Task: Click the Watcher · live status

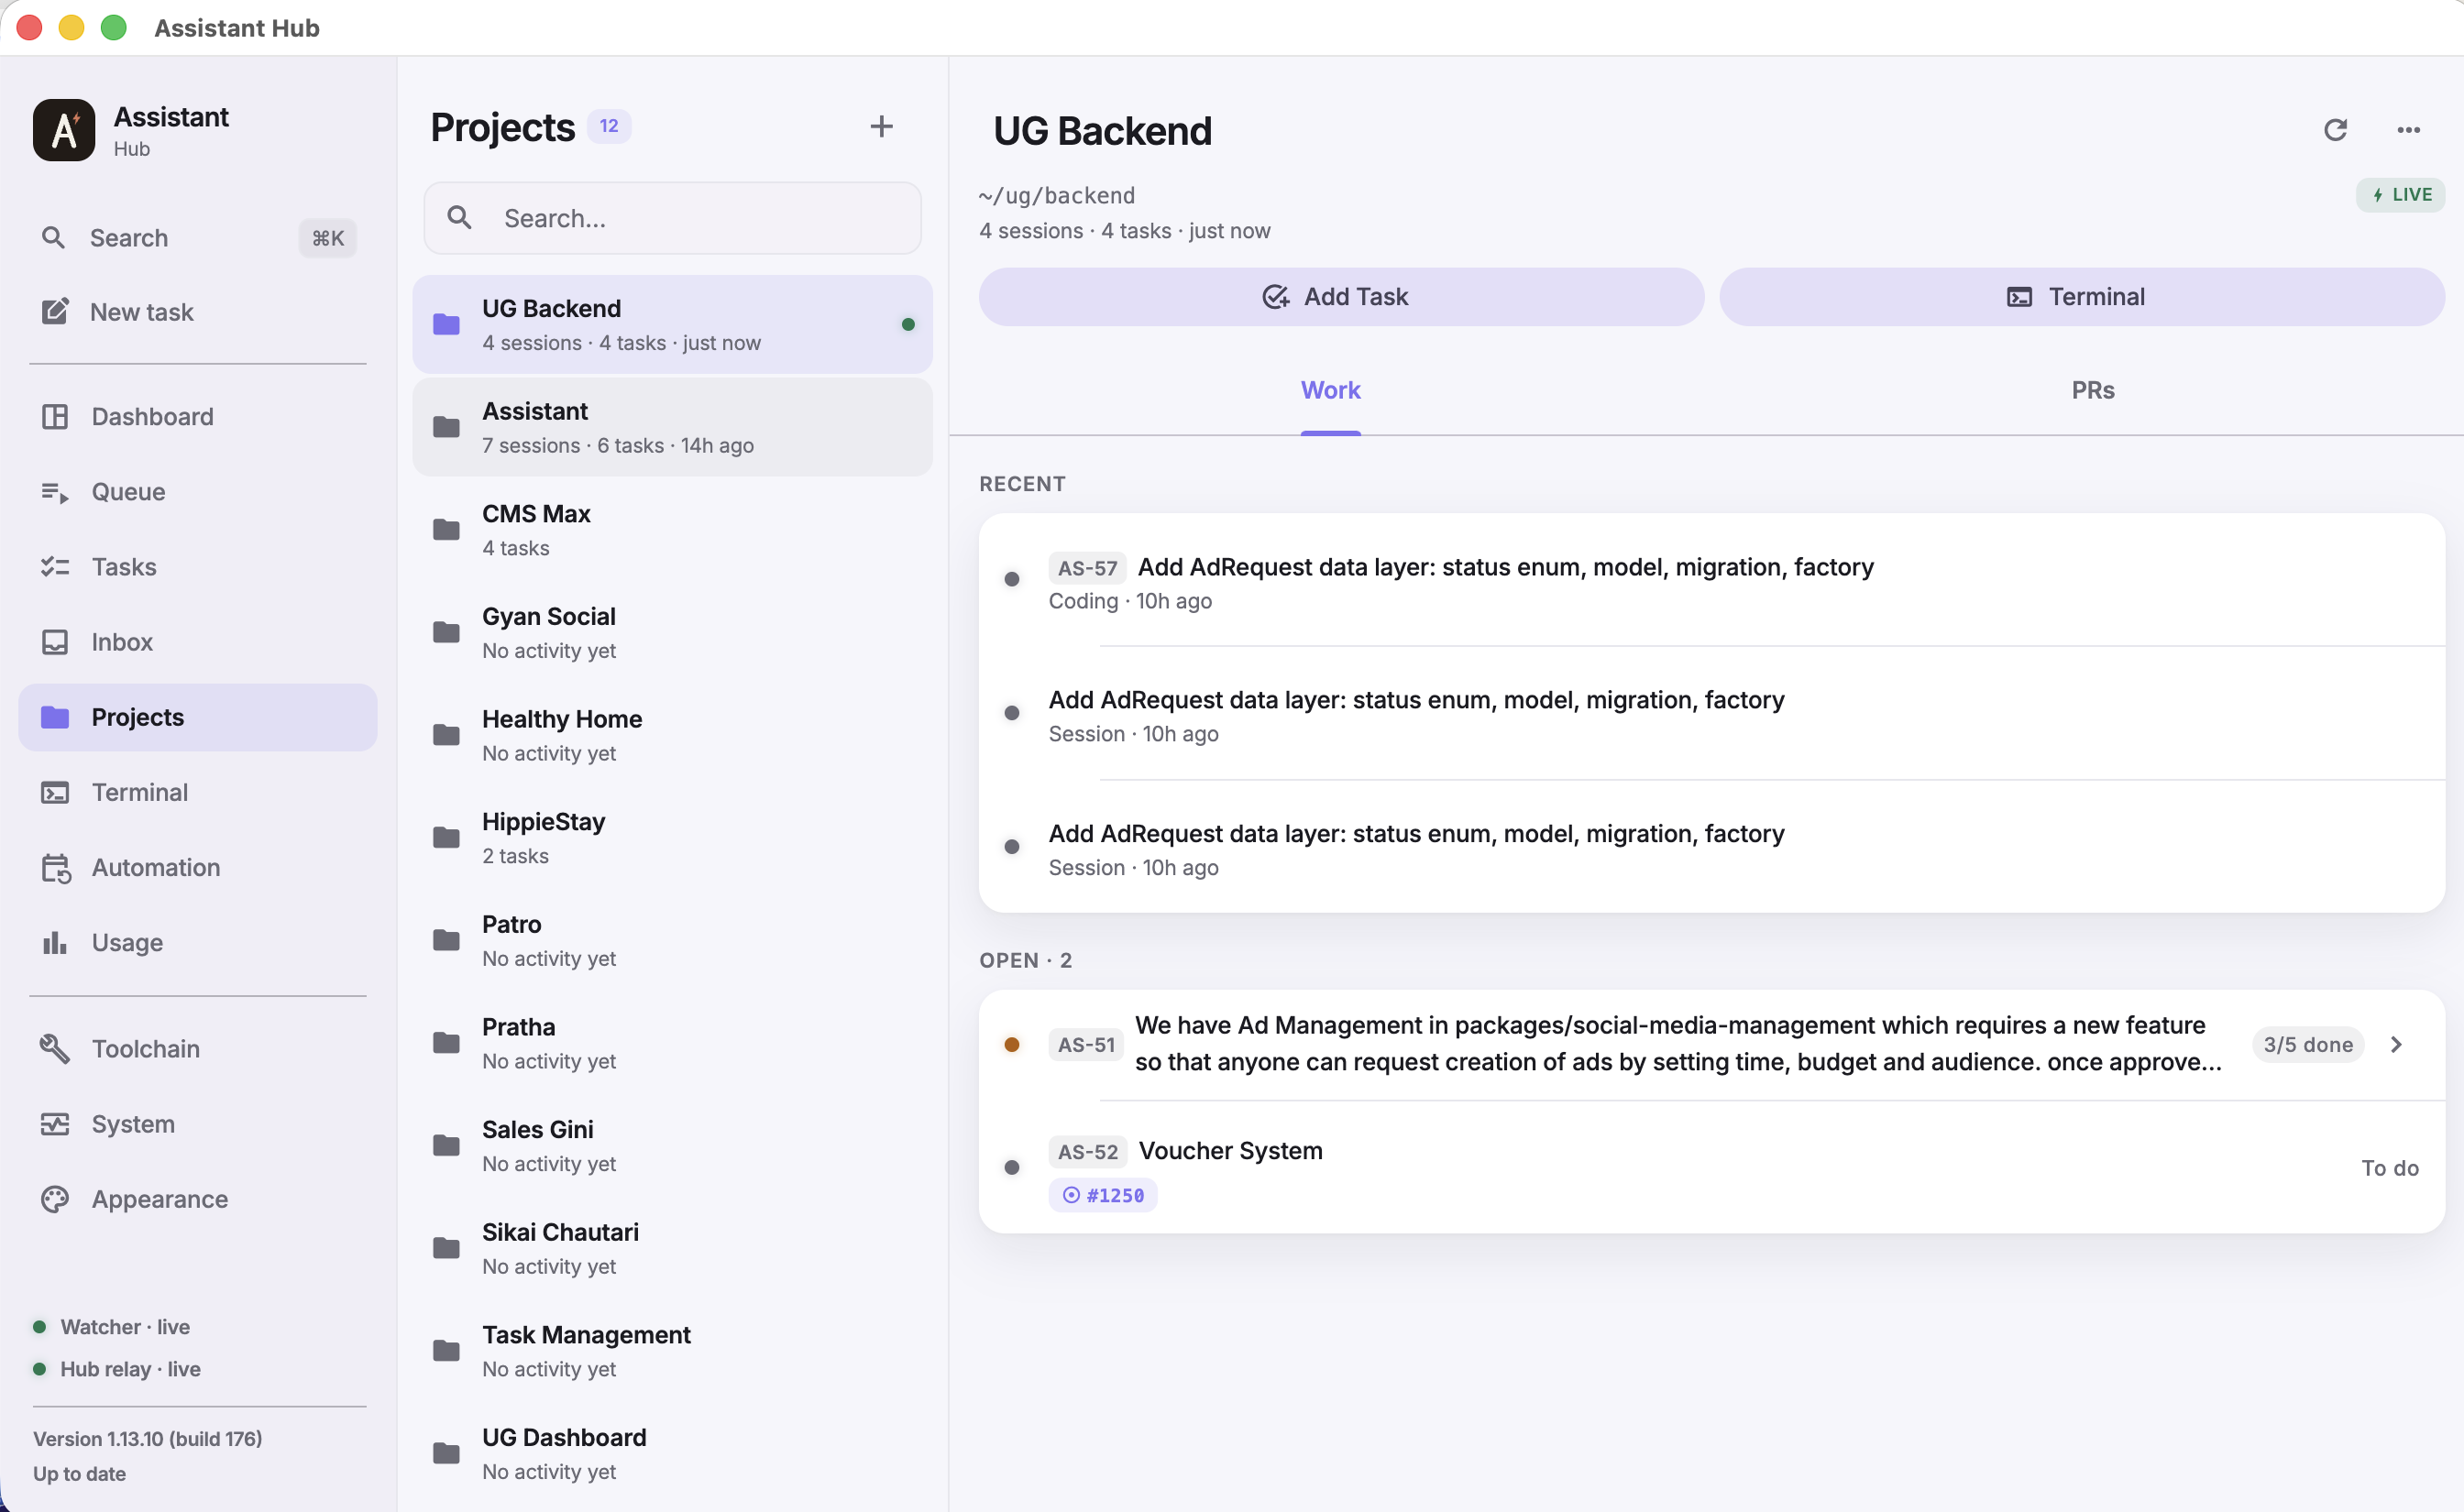Action: (x=112, y=1327)
